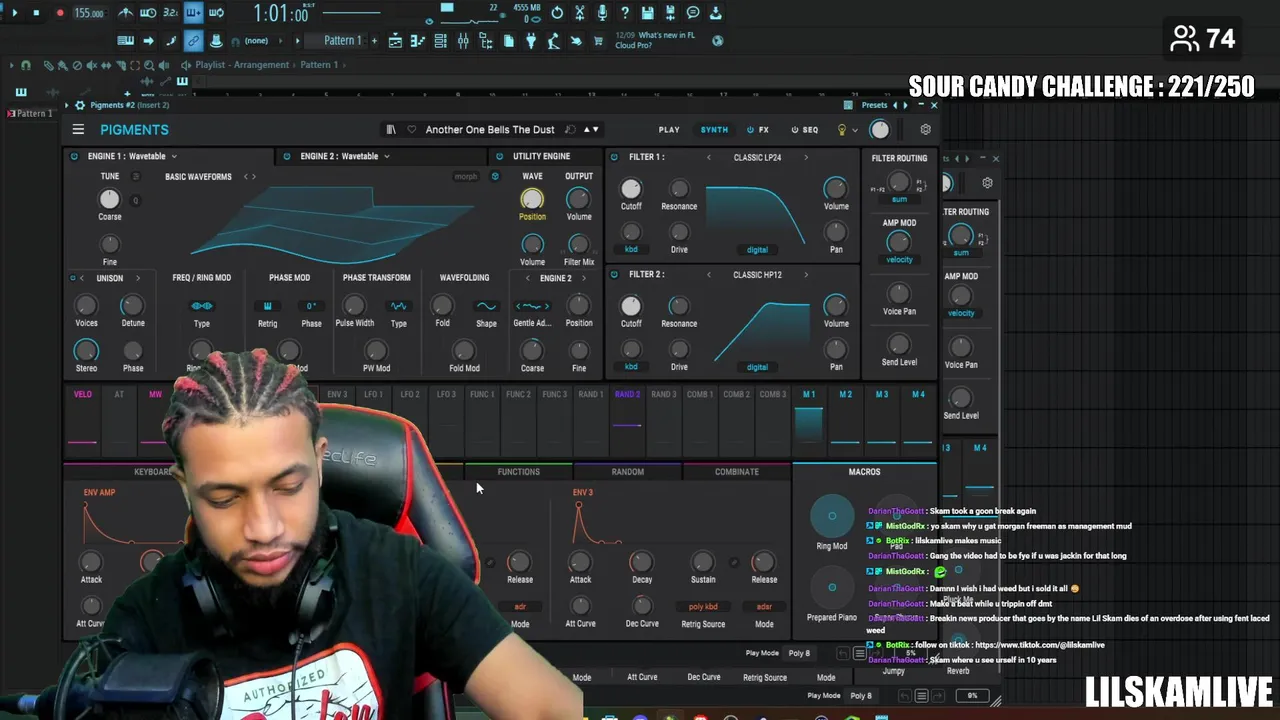Viewport: 1280px width, 720px height.
Task: Stop playback using the stop button
Action: (x=36, y=13)
